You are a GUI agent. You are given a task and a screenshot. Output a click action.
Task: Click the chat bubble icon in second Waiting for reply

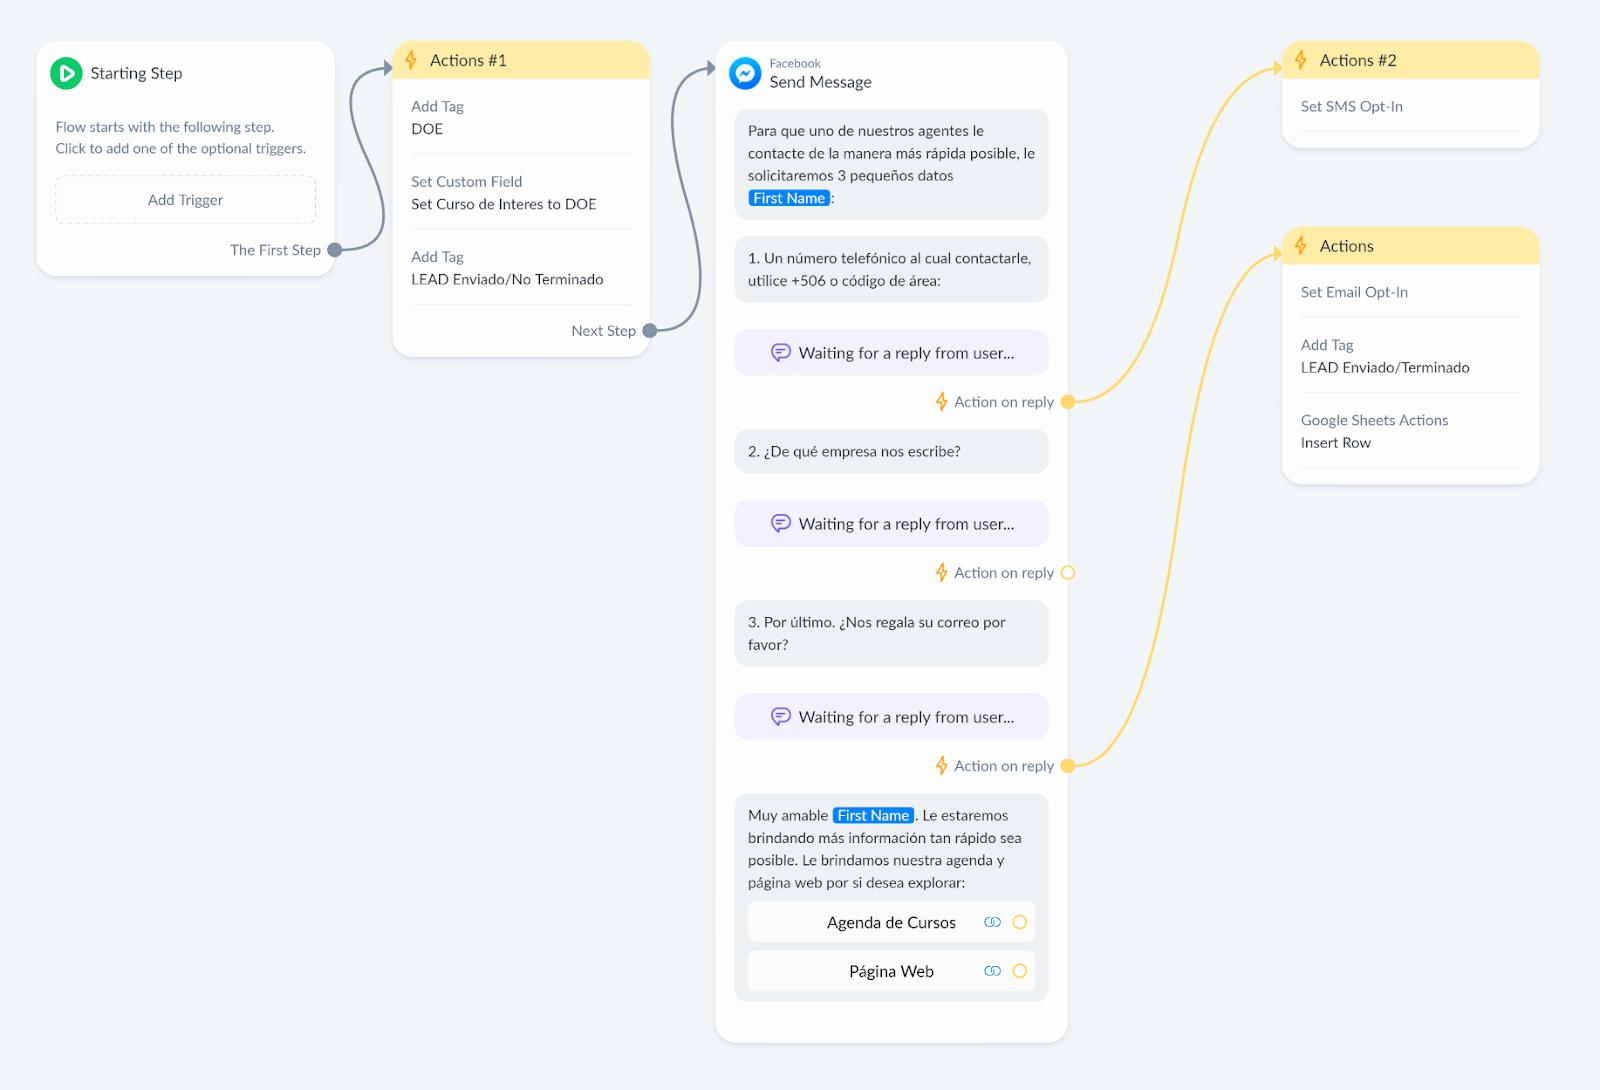point(781,524)
